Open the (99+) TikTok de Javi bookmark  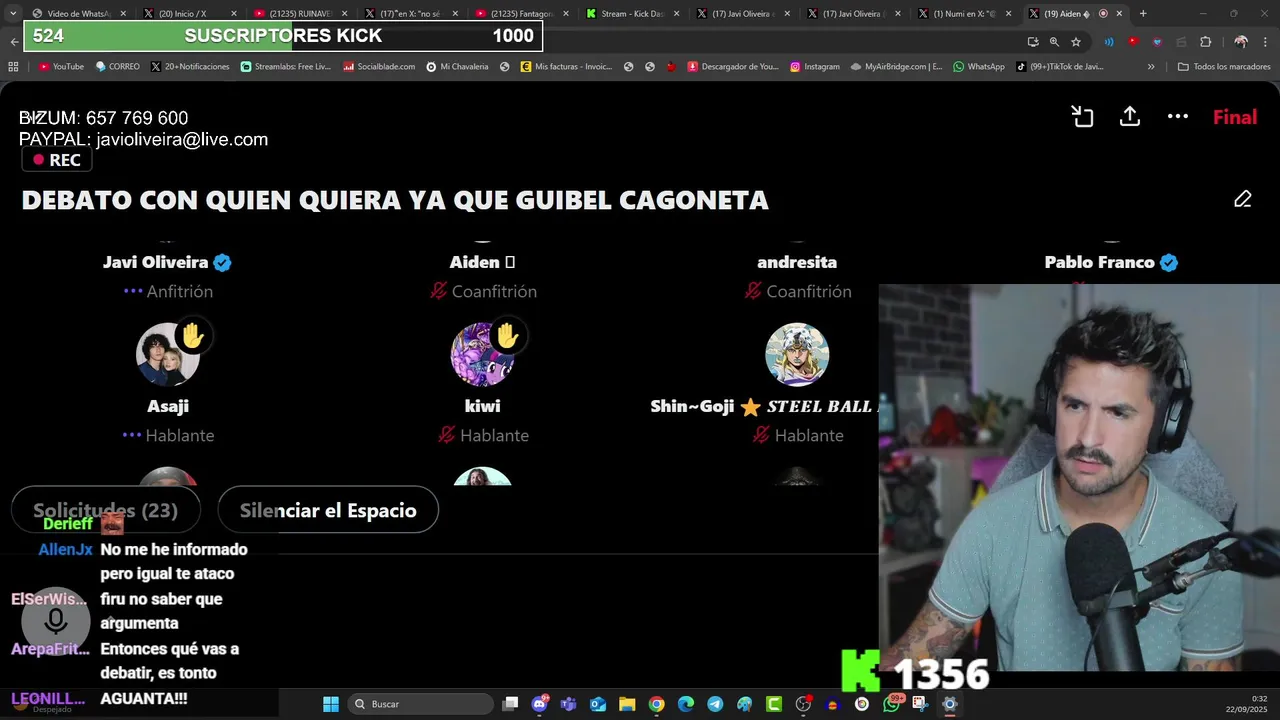[x=1059, y=67]
